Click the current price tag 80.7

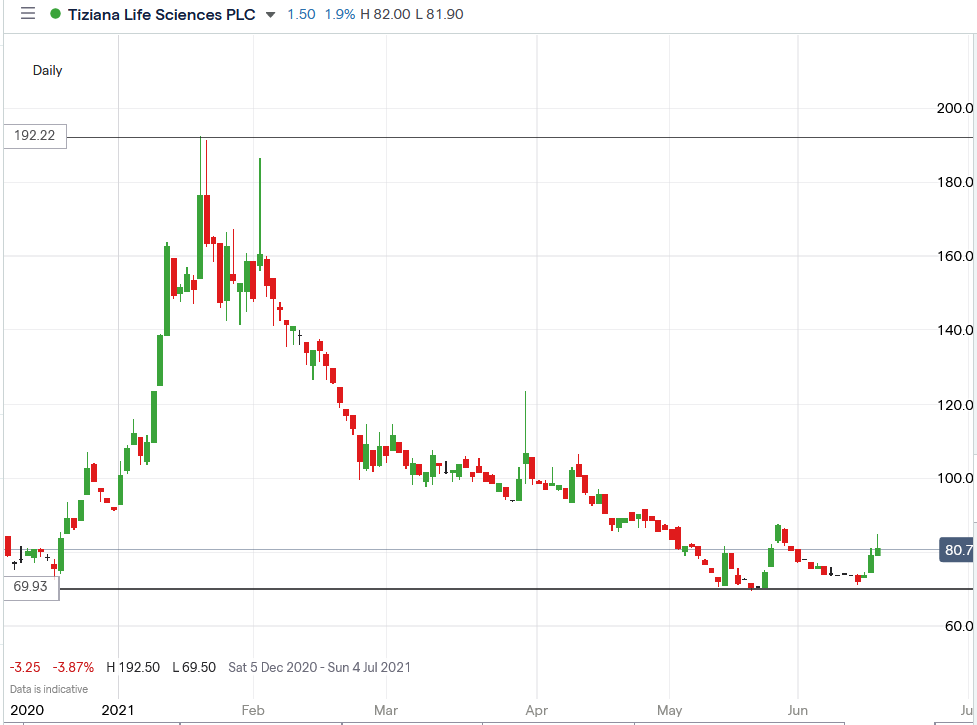click(957, 550)
